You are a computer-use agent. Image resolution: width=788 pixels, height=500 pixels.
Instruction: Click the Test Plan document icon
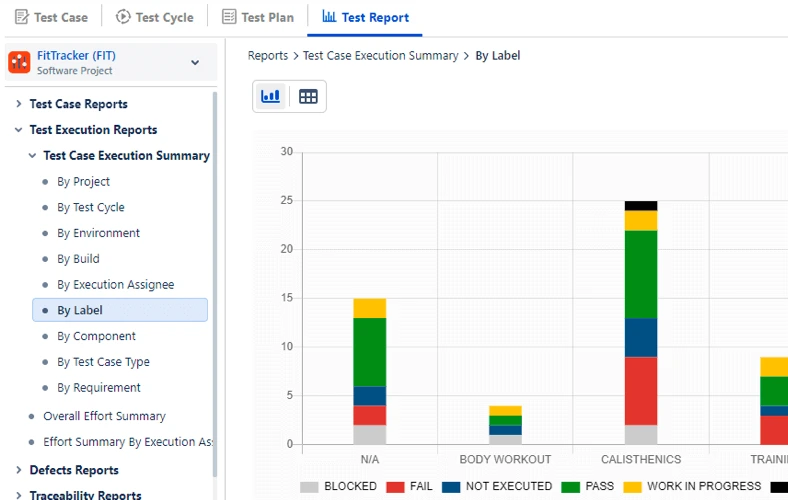tap(229, 17)
